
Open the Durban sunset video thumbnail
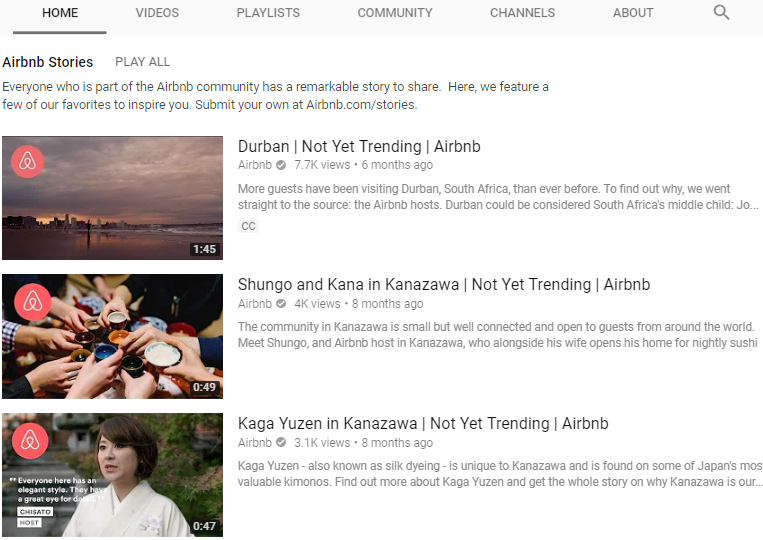pyautogui.click(x=112, y=198)
